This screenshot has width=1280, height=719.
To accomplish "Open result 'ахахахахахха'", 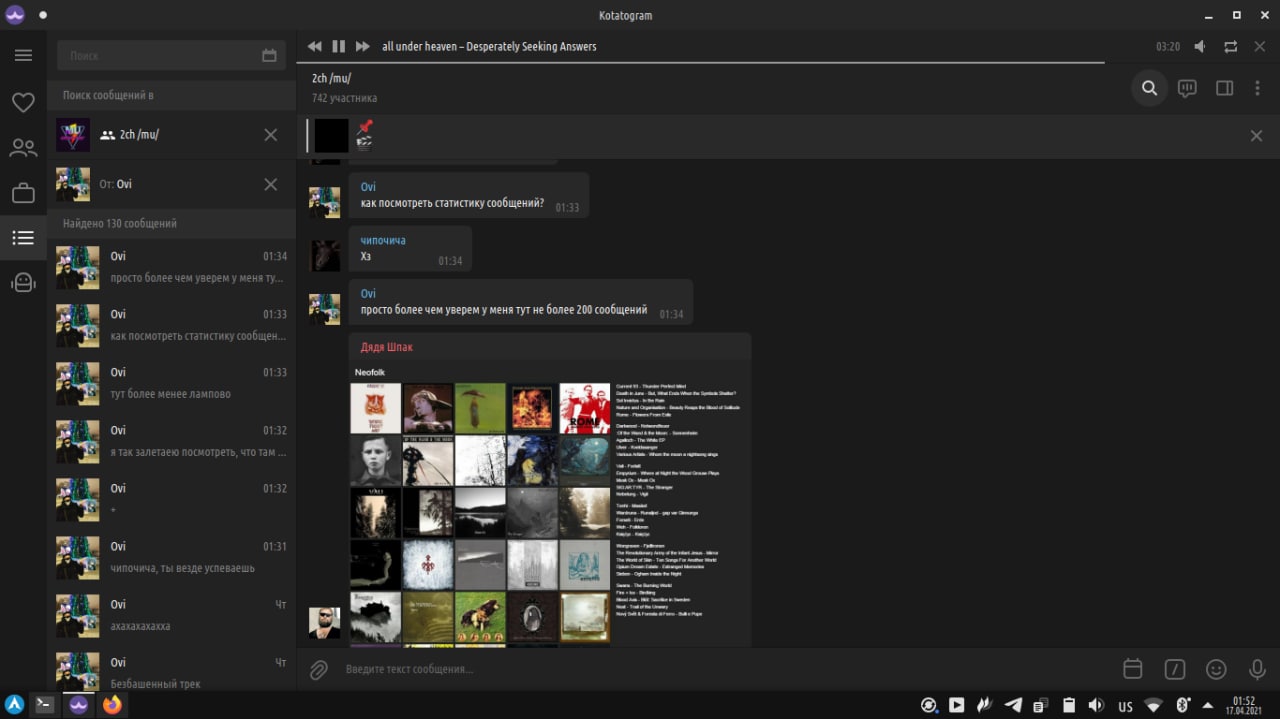I will point(171,615).
